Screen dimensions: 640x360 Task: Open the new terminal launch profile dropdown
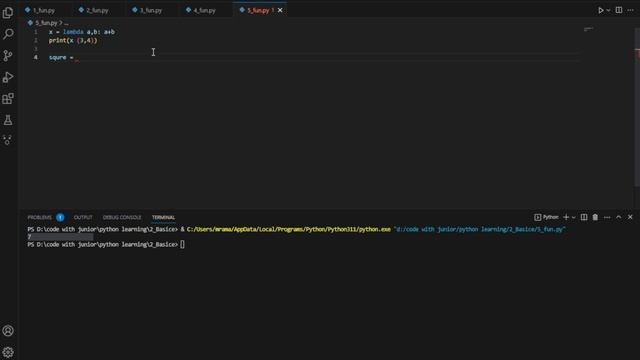[x=573, y=217]
